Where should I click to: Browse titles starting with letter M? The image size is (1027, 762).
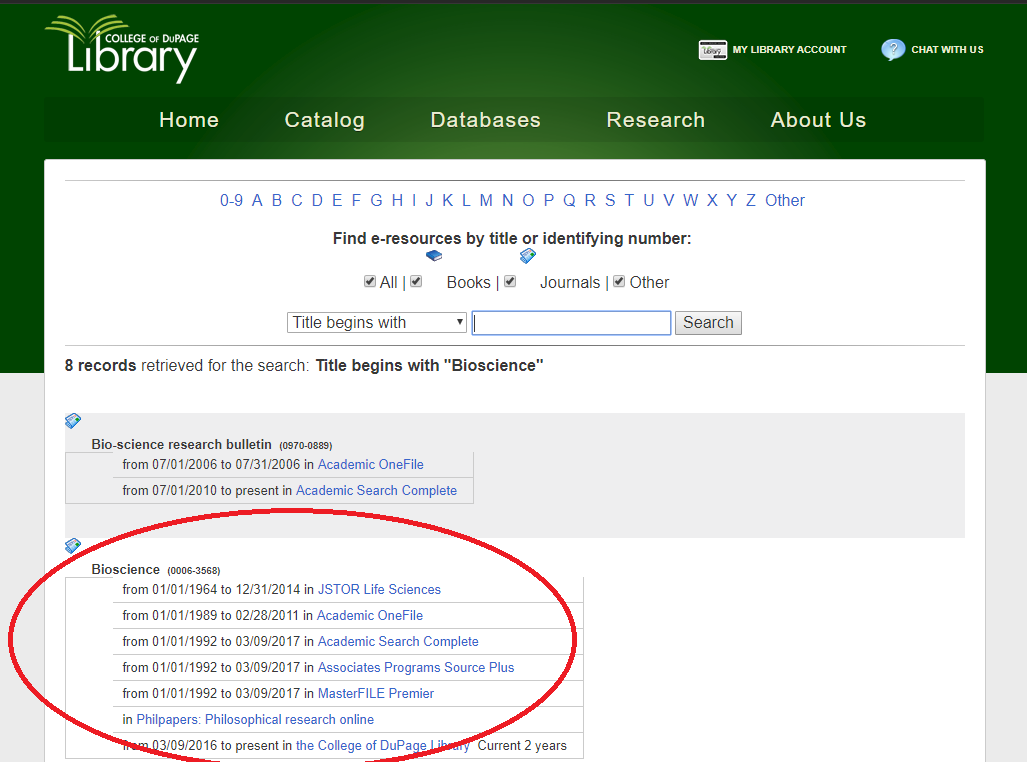coord(486,201)
